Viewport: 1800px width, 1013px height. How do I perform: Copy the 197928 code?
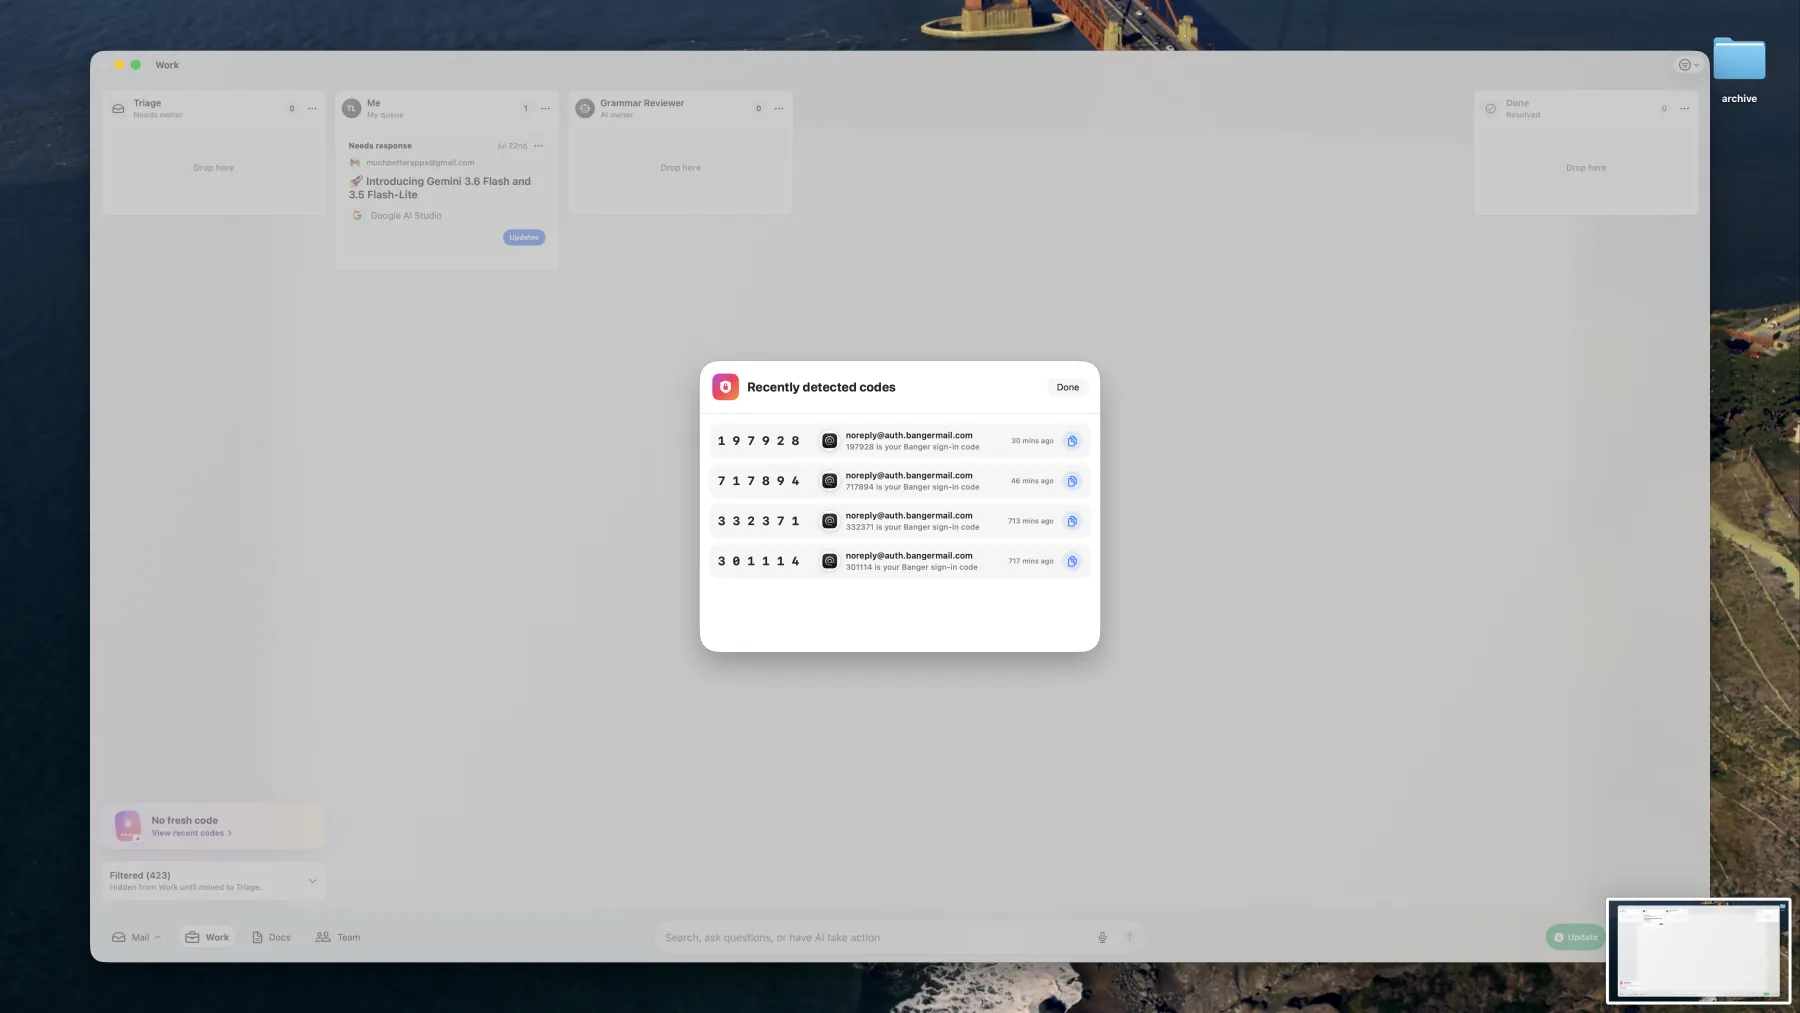pyautogui.click(x=1072, y=441)
